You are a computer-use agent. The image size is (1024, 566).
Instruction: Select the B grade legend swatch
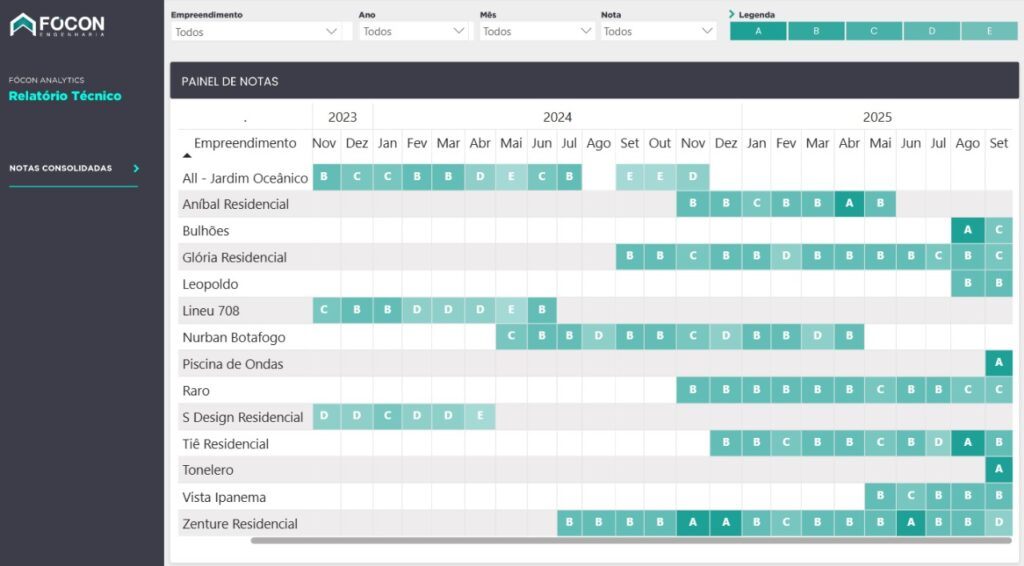[x=816, y=32]
